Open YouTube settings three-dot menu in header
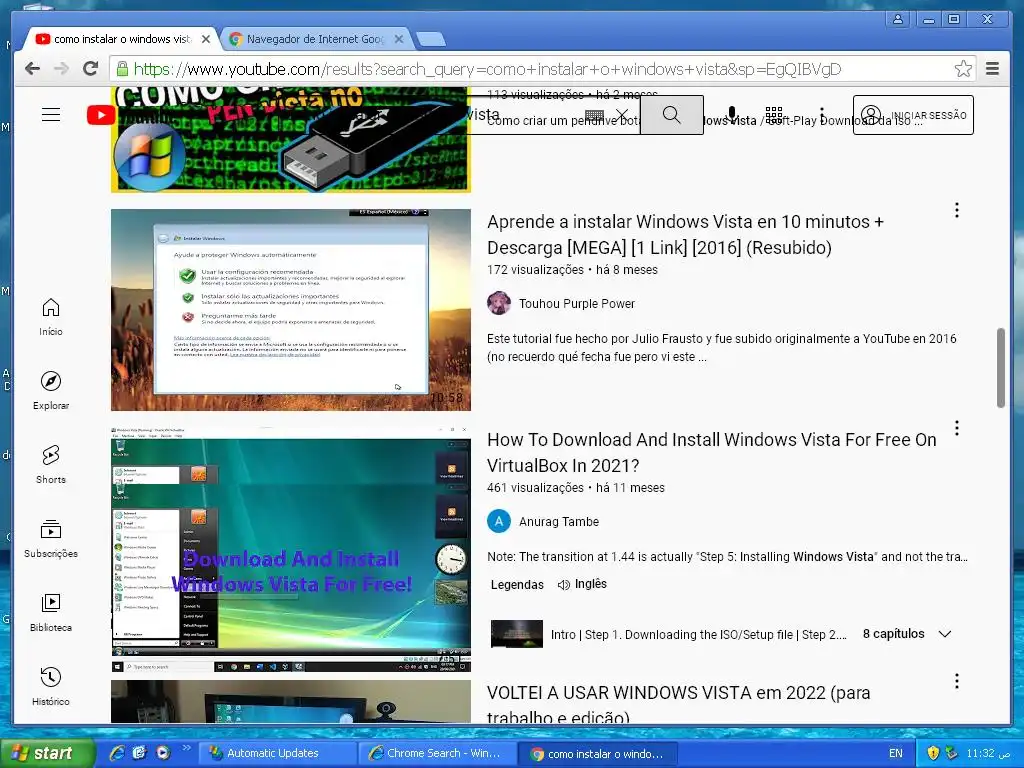Viewport: 1024px width, 768px height. [x=822, y=115]
